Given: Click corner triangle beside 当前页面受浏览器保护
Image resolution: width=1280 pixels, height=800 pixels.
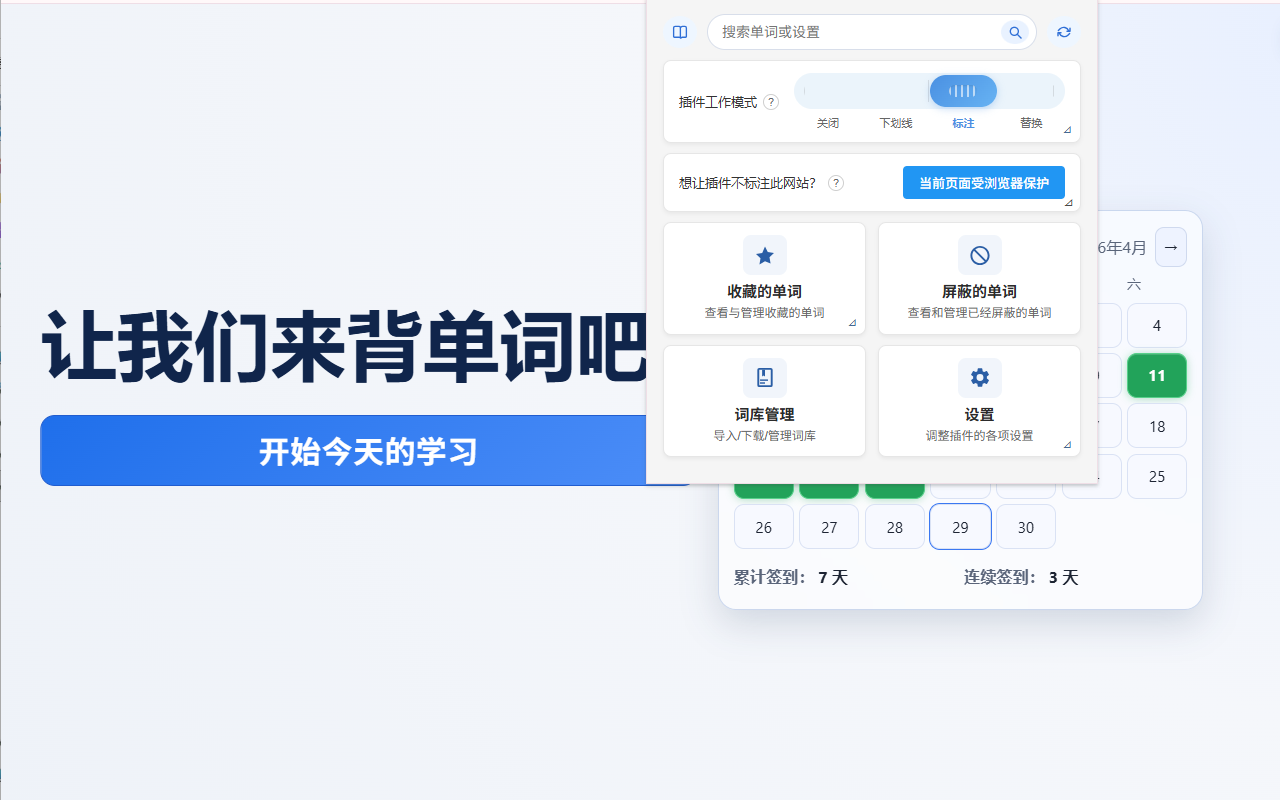Looking at the screenshot, I should pyautogui.click(x=1068, y=202).
